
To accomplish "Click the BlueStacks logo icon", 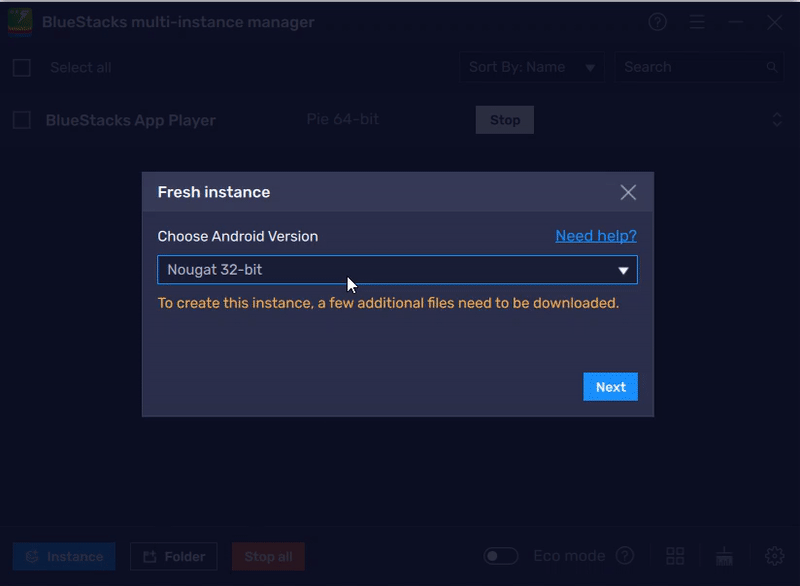I will click(20, 22).
